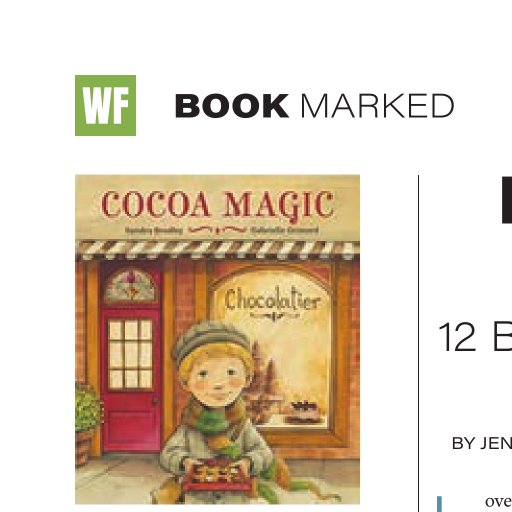Click the red box of chocolates the boy holds
Viewport: 512px width, 512px height.
218,475
